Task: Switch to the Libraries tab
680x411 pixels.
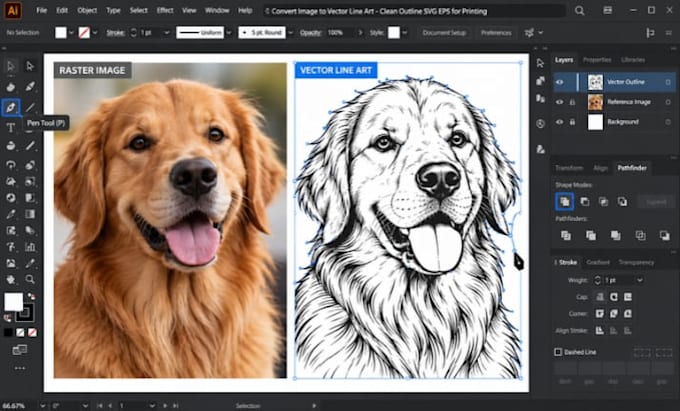Action: (633, 60)
